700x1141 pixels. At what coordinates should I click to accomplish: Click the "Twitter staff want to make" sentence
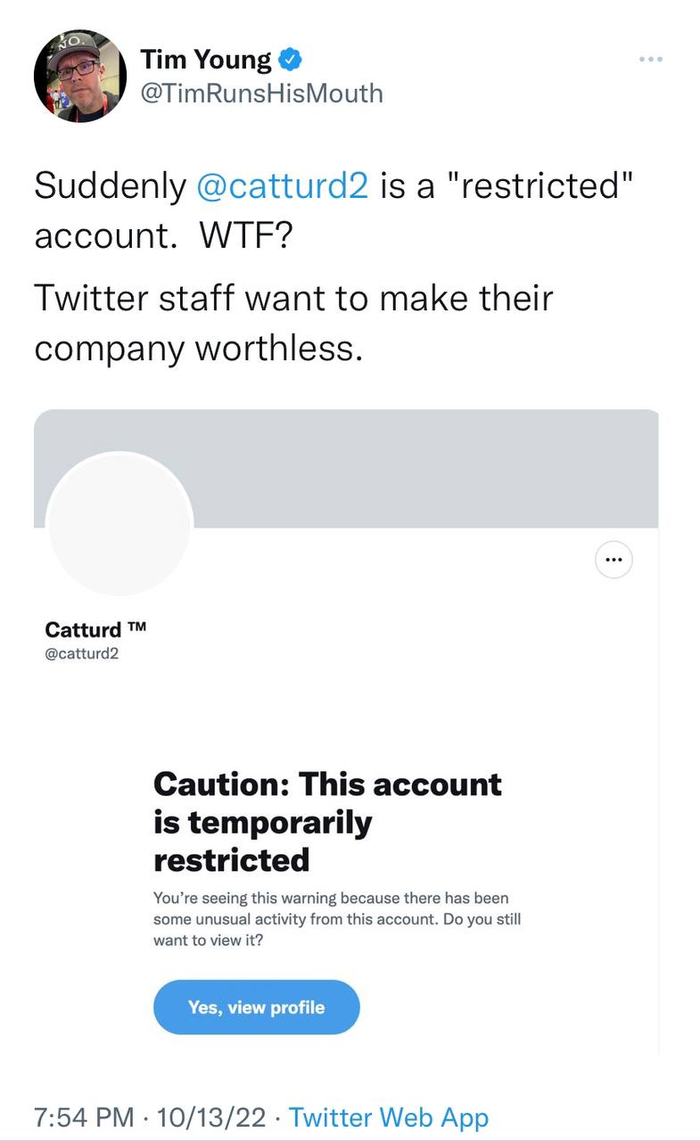tap(293, 298)
